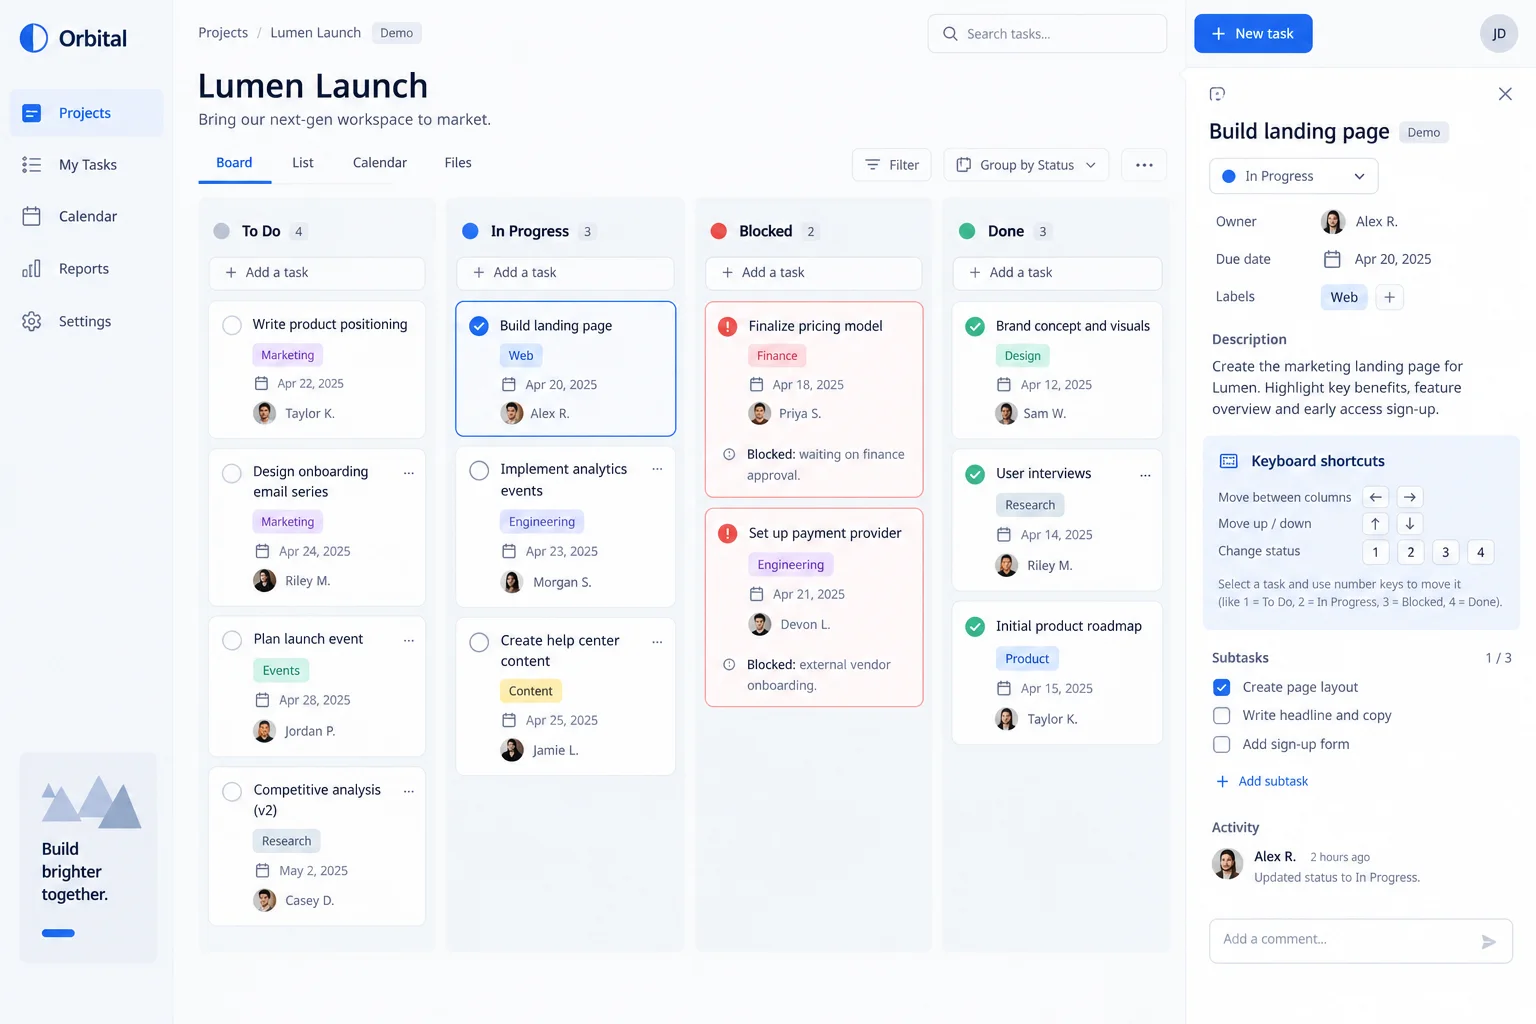Check the Add sign-up form subtask
Image resolution: width=1536 pixels, height=1024 pixels.
[1222, 745]
